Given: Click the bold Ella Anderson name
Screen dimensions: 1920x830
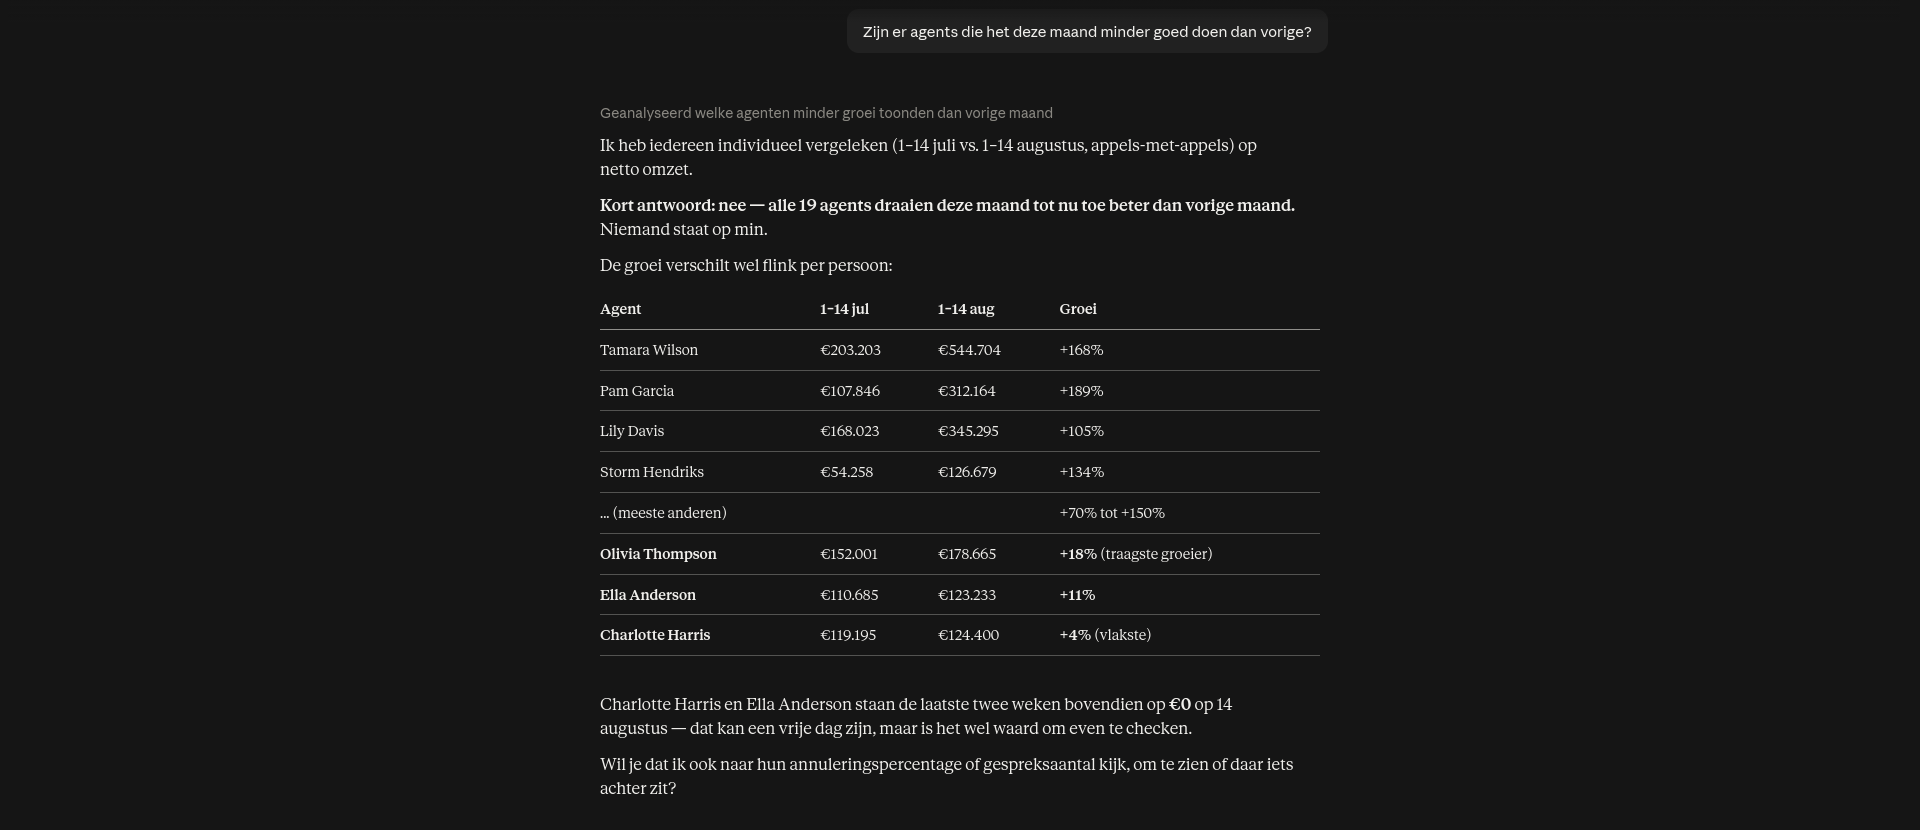Looking at the screenshot, I should 648,595.
